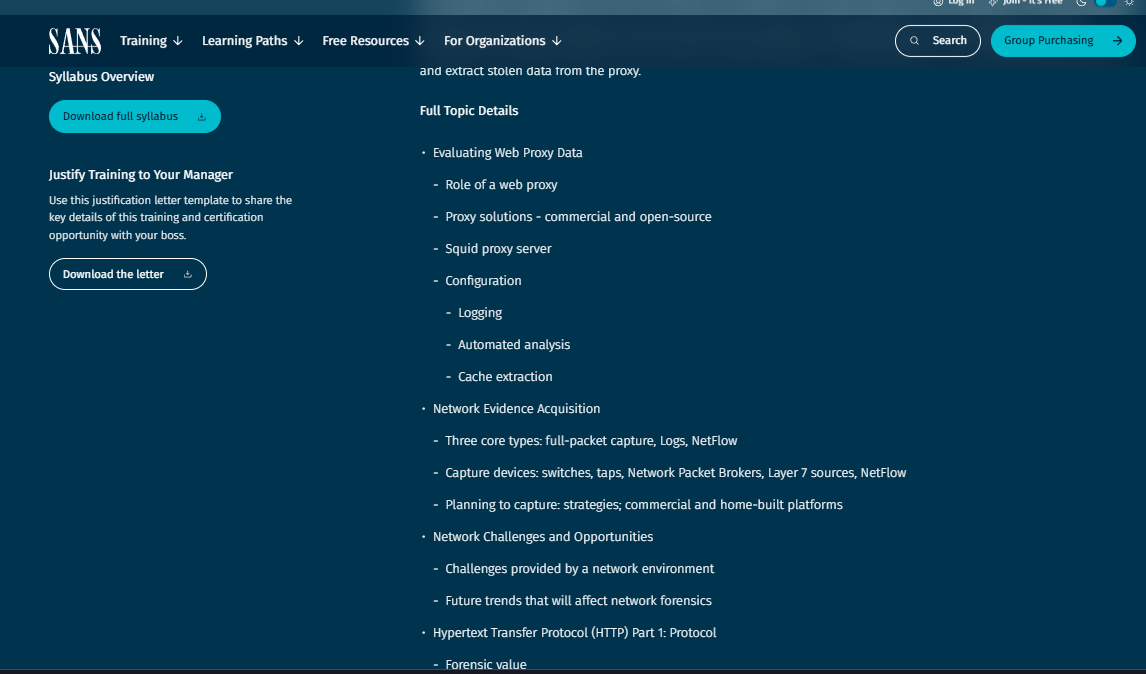1146x674 pixels.
Task: Click Download full syllabus button
Action: pyautogui.click(x=134, y=116)
